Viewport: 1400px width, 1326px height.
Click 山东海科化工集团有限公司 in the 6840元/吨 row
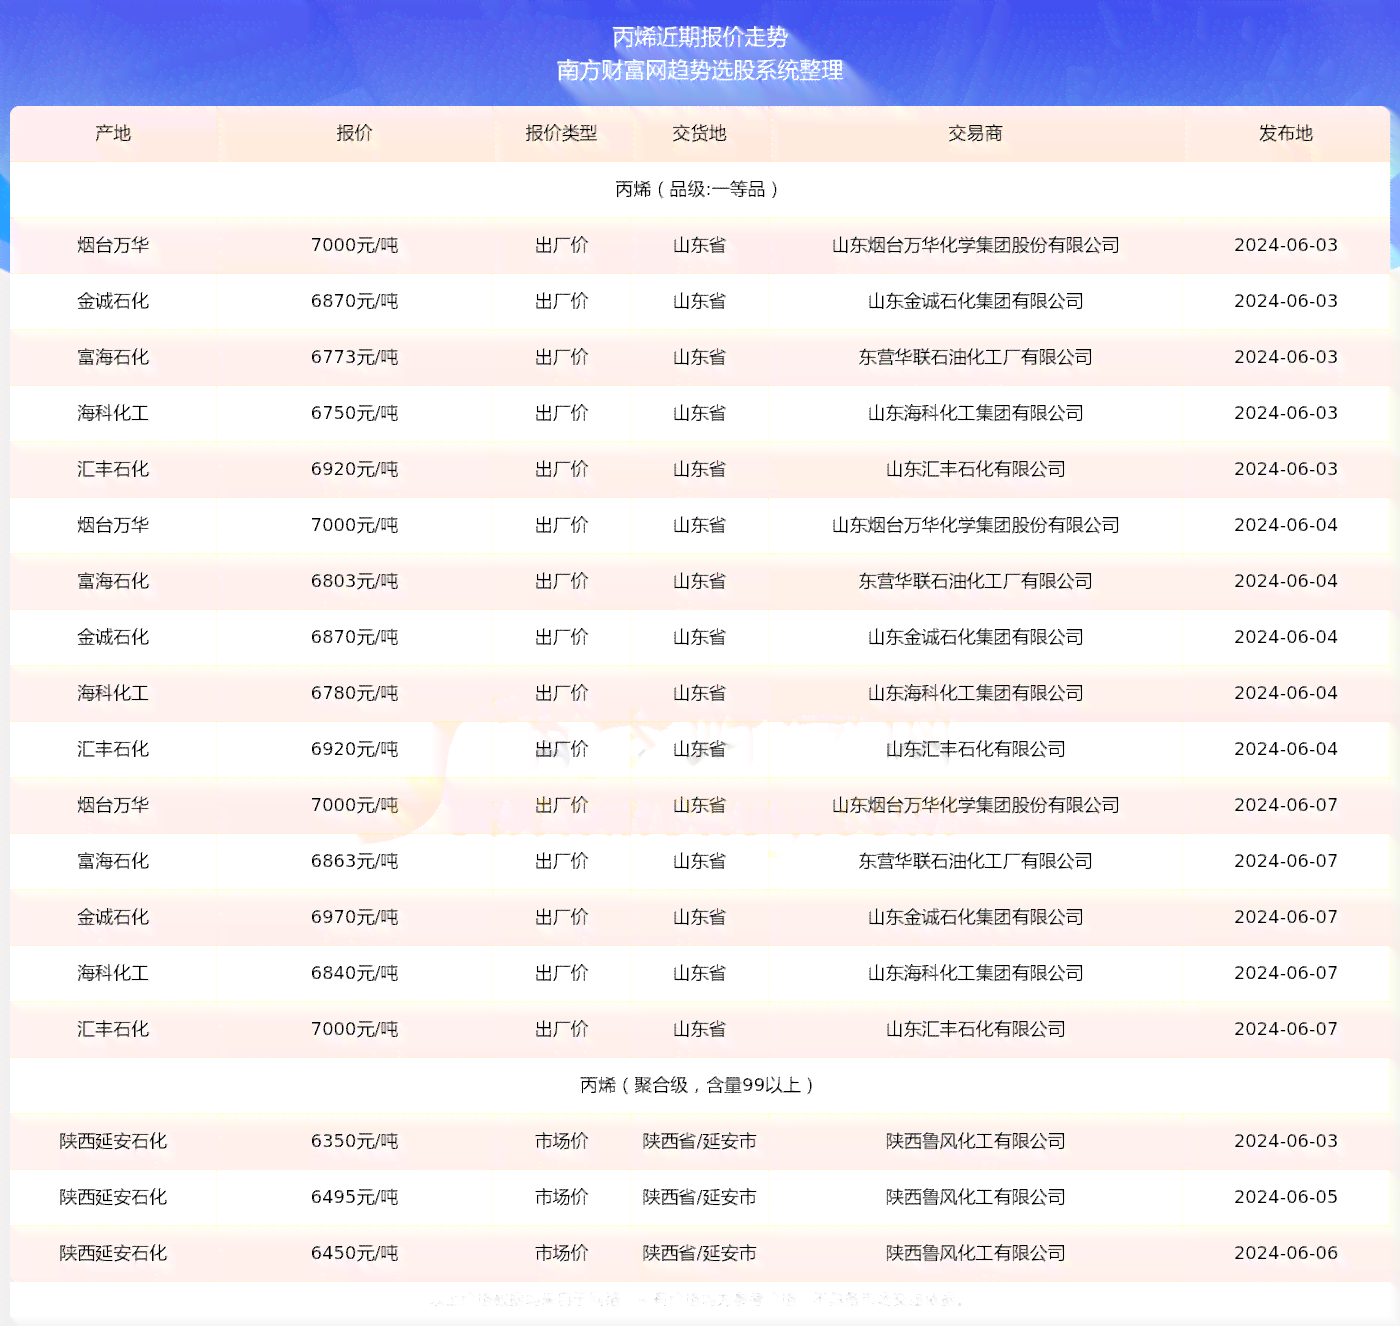[975, 973]
